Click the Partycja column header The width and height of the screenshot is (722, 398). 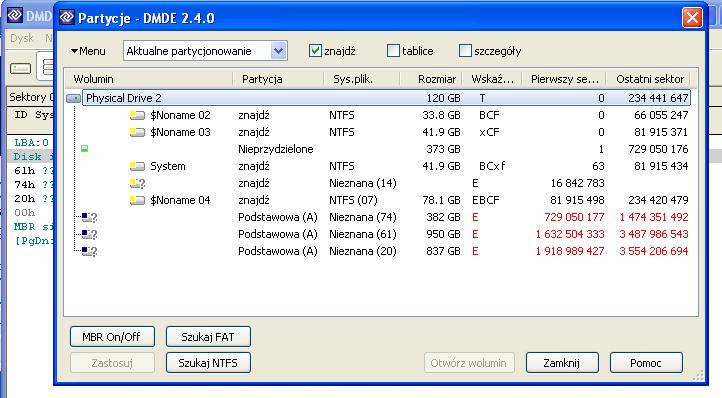[278, 79]
